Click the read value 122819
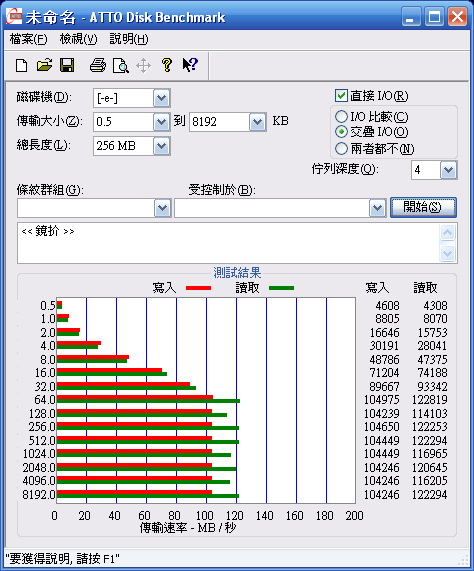This screenshot has width=474, height=571. coord(430,400)
